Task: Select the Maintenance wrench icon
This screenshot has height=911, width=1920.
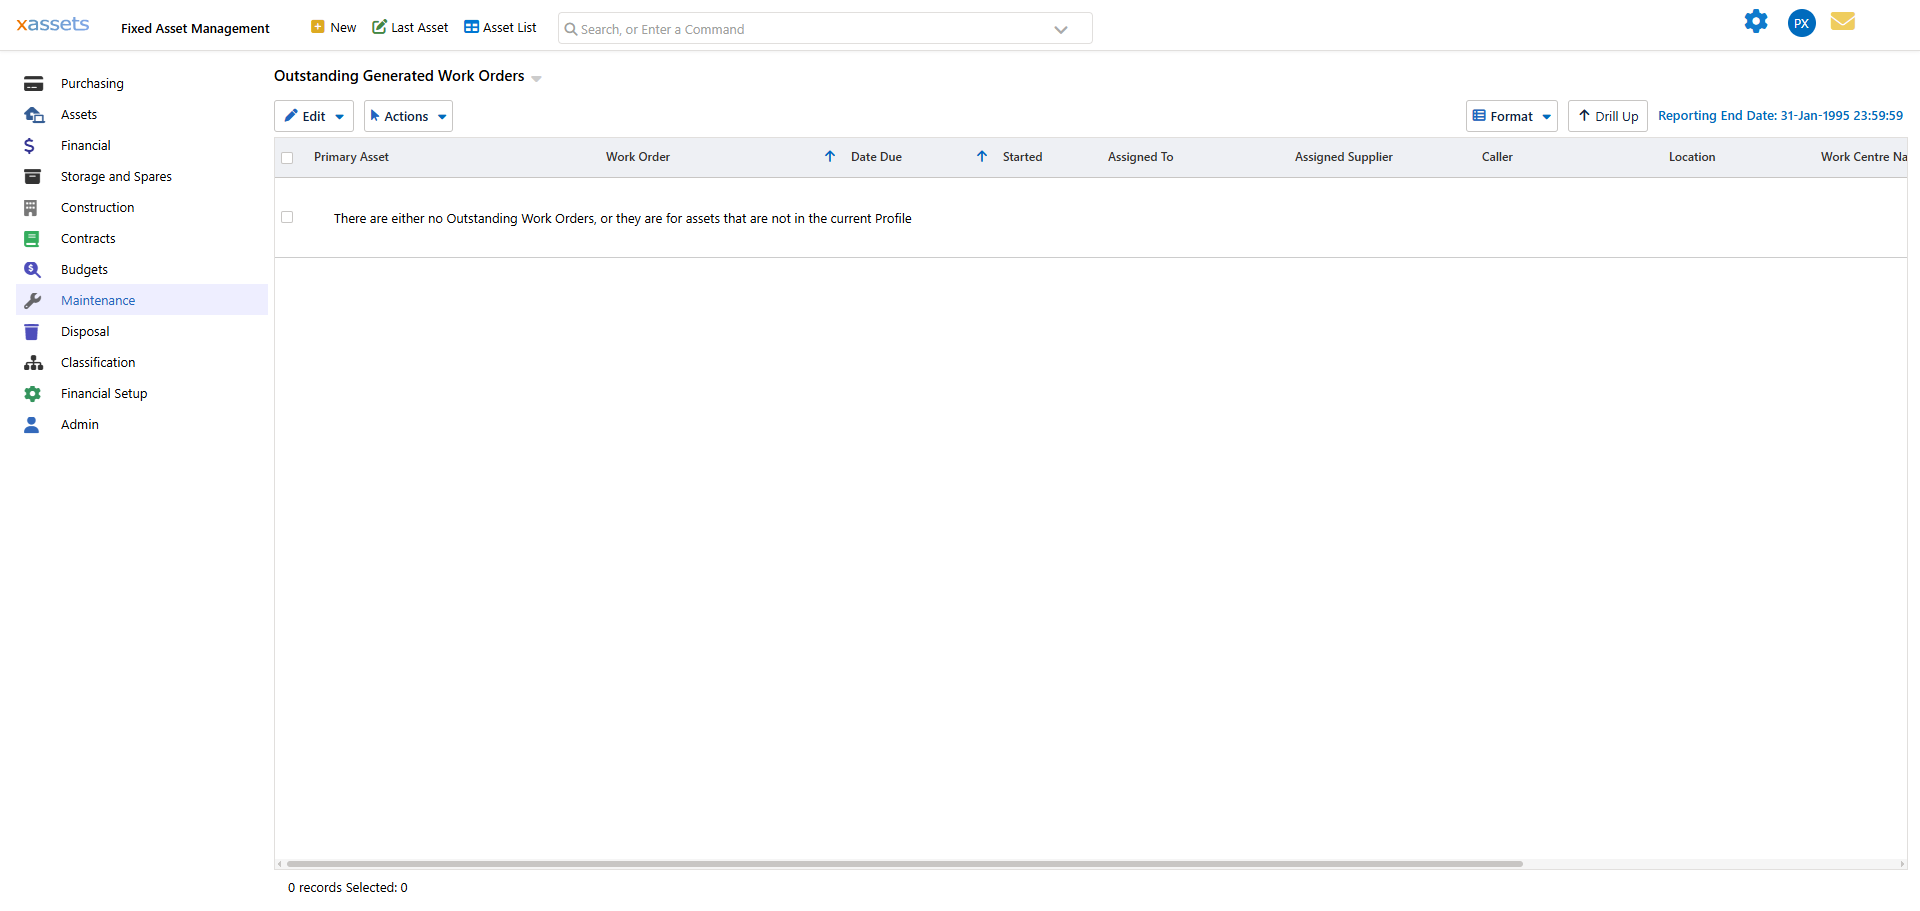Action: (33, 300)
